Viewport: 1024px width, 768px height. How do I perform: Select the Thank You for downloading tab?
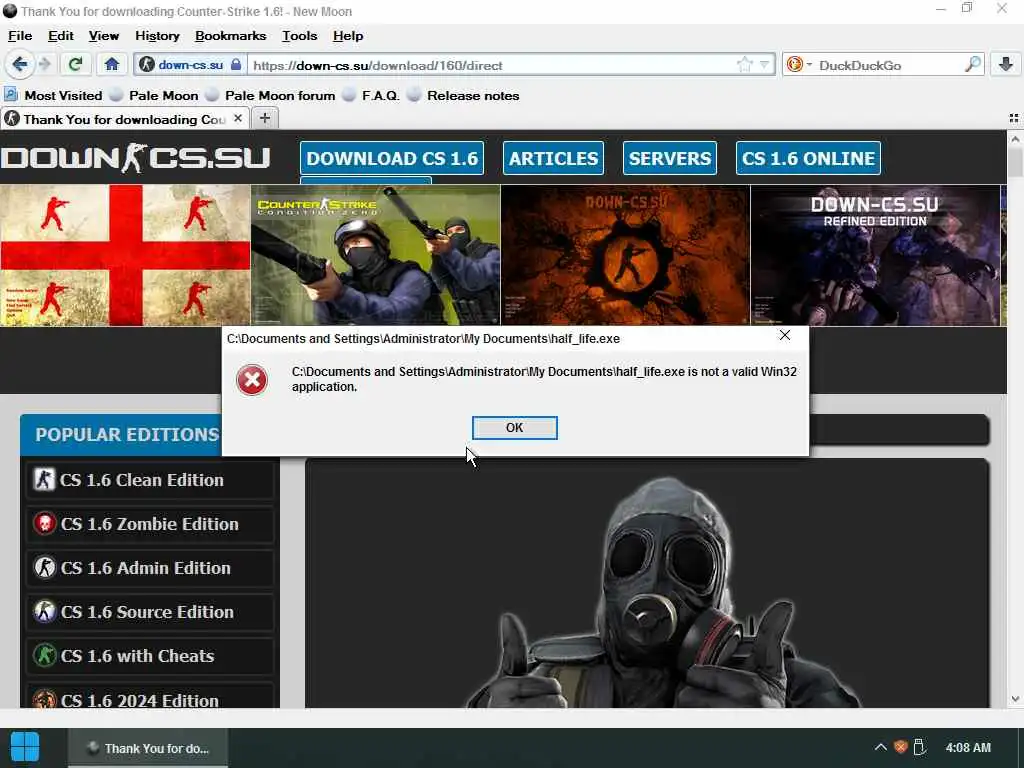[124, 119]
